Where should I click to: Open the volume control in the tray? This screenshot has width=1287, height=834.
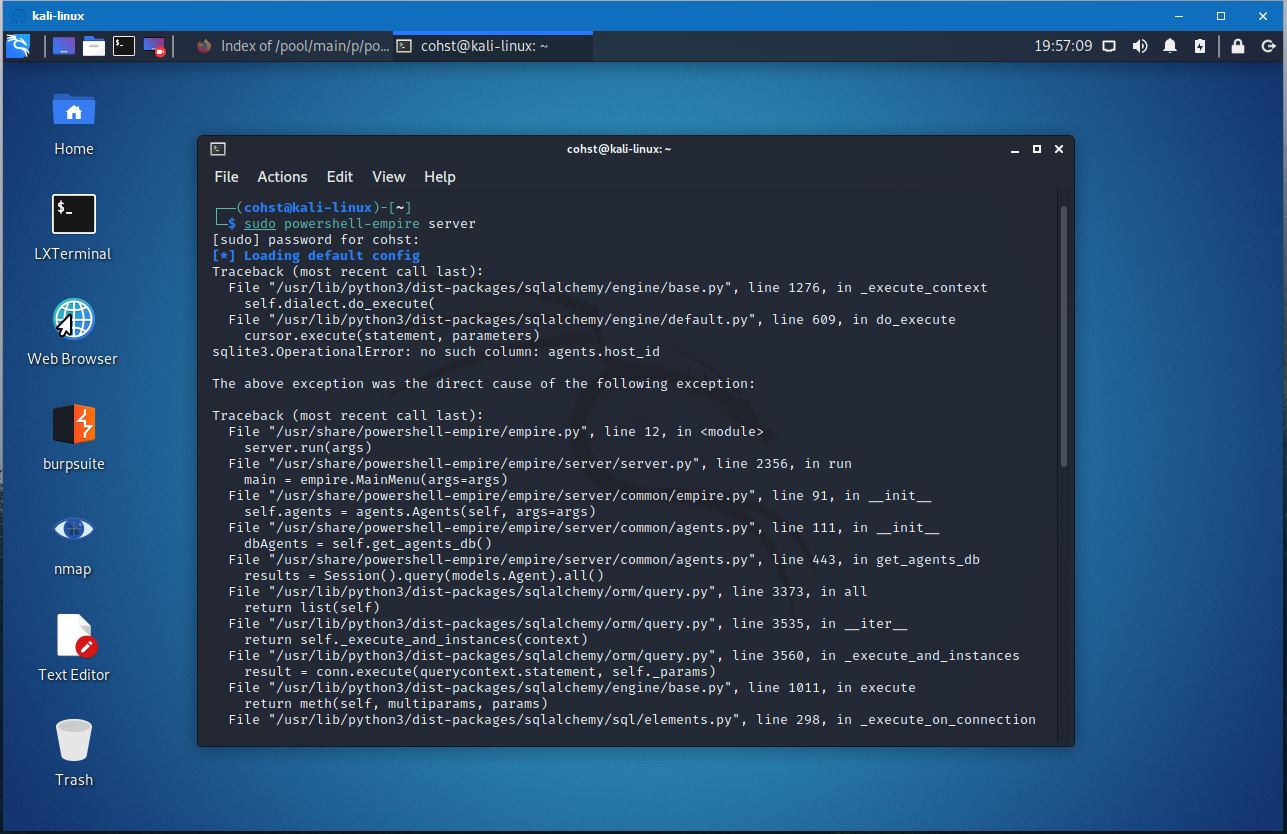coord(1140,46)
